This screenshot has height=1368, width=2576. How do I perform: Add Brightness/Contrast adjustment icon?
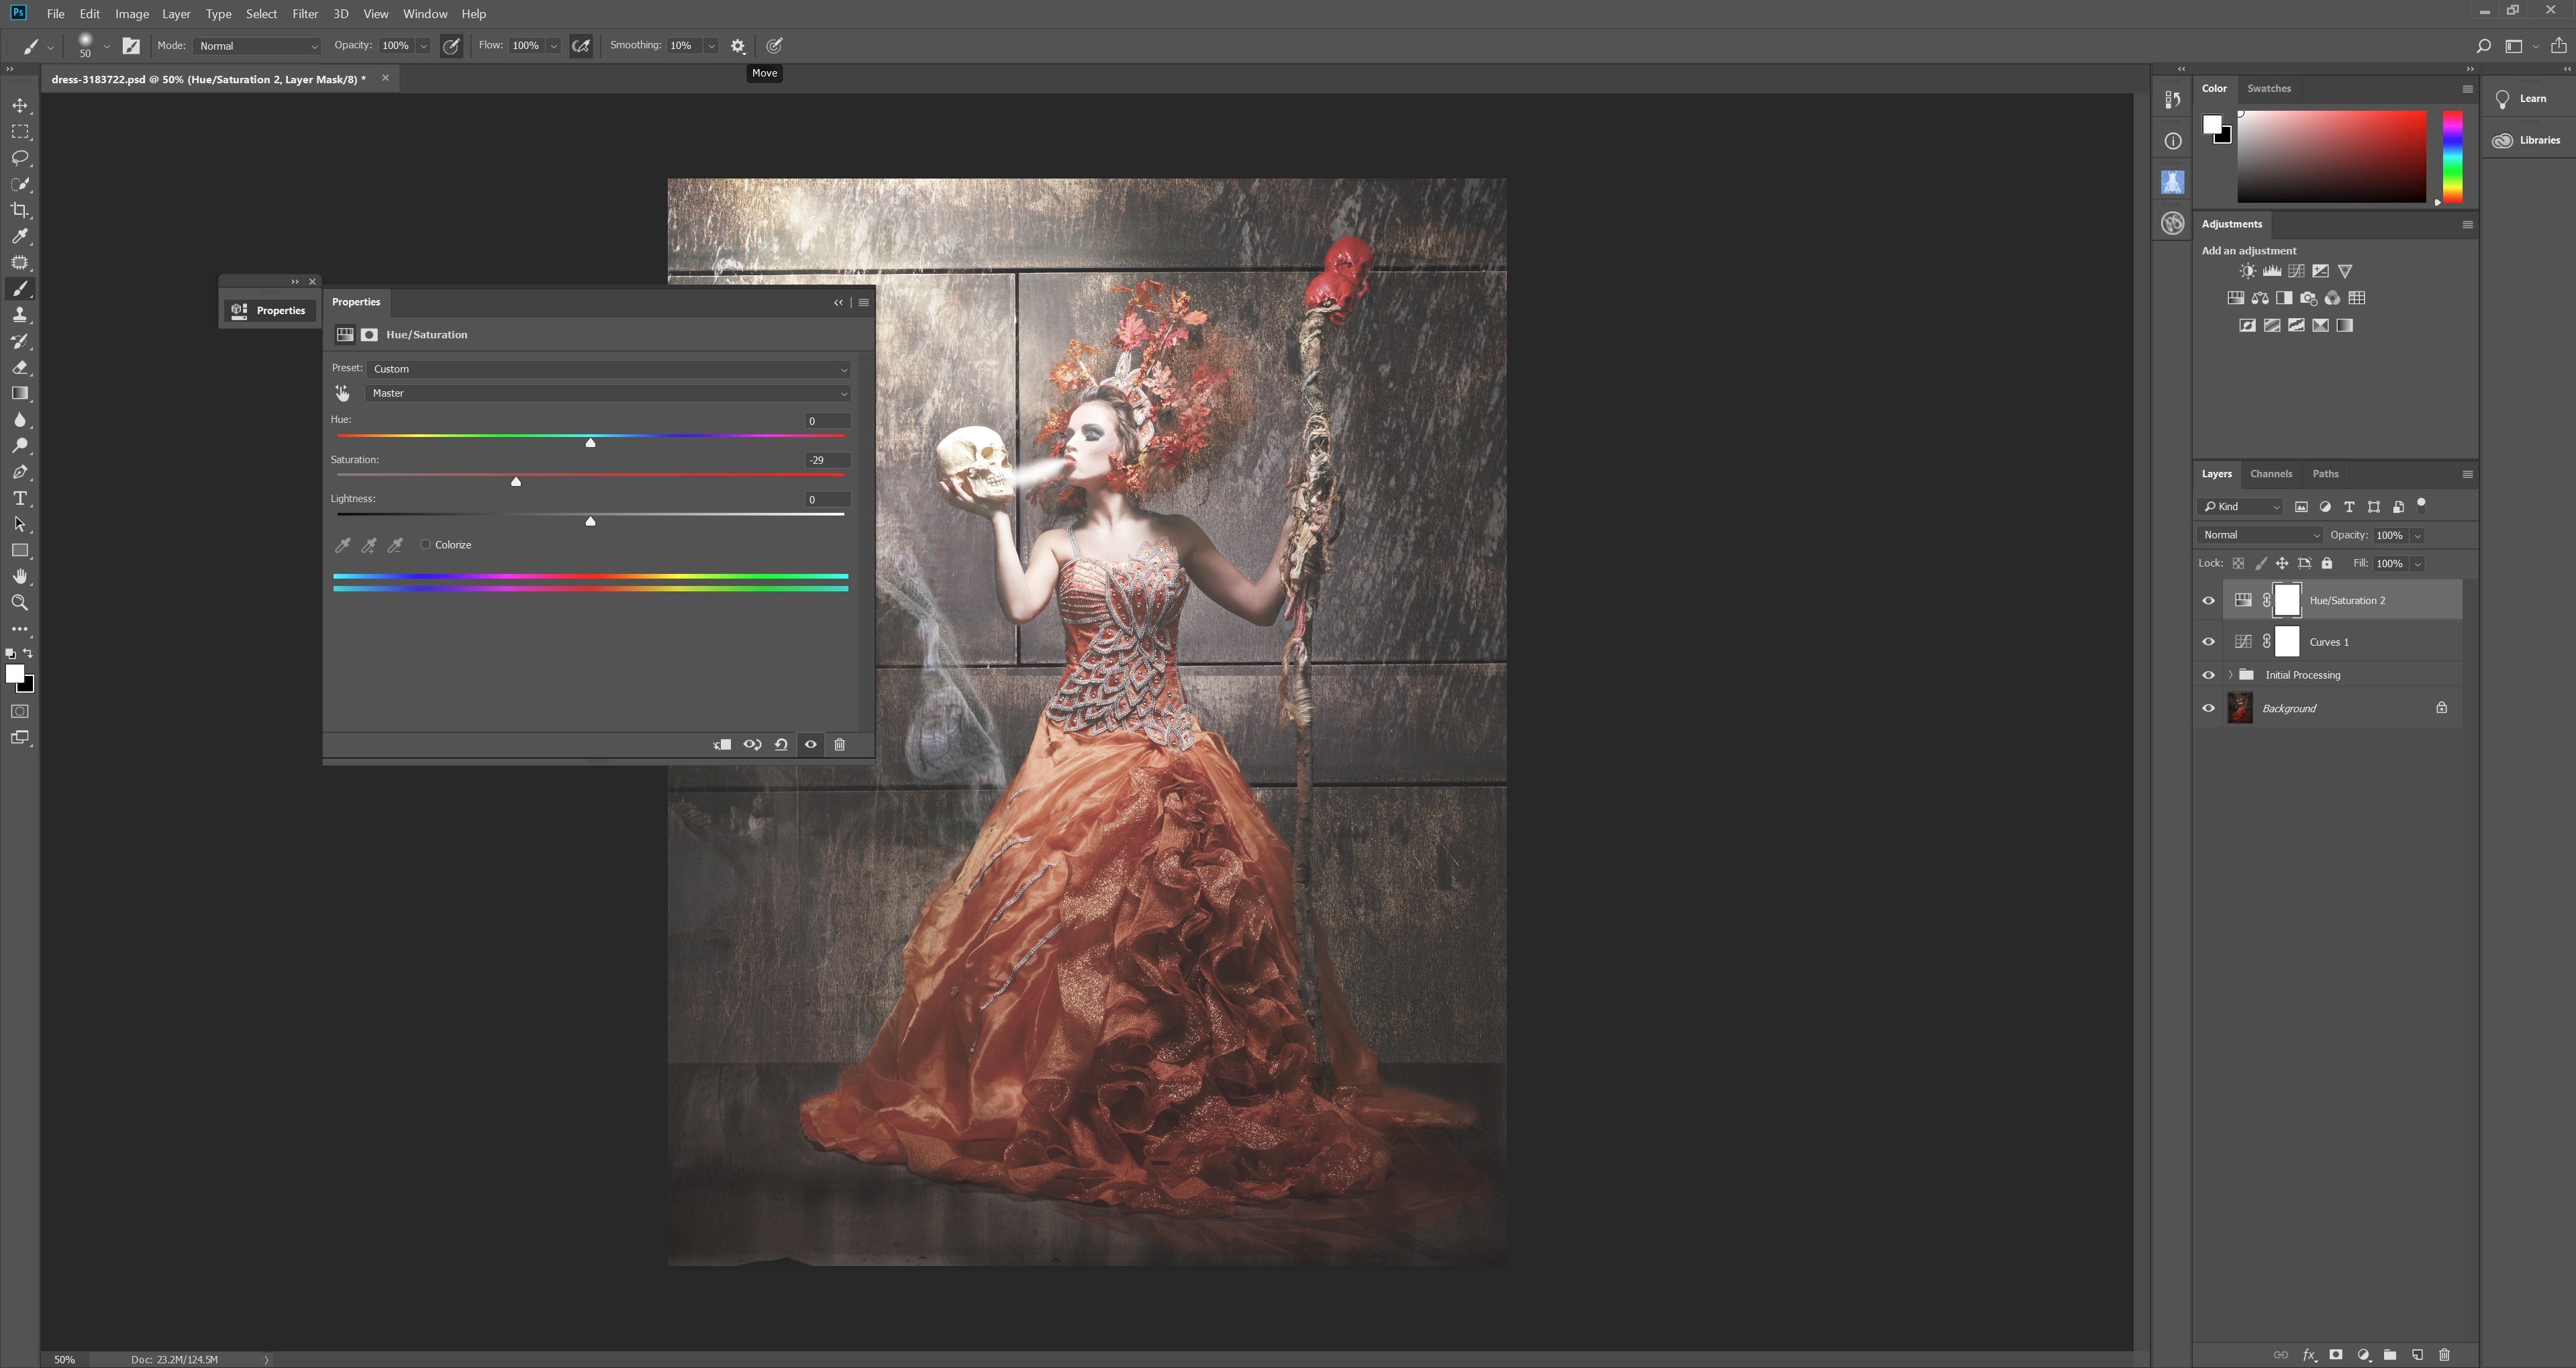[2248, 271]
